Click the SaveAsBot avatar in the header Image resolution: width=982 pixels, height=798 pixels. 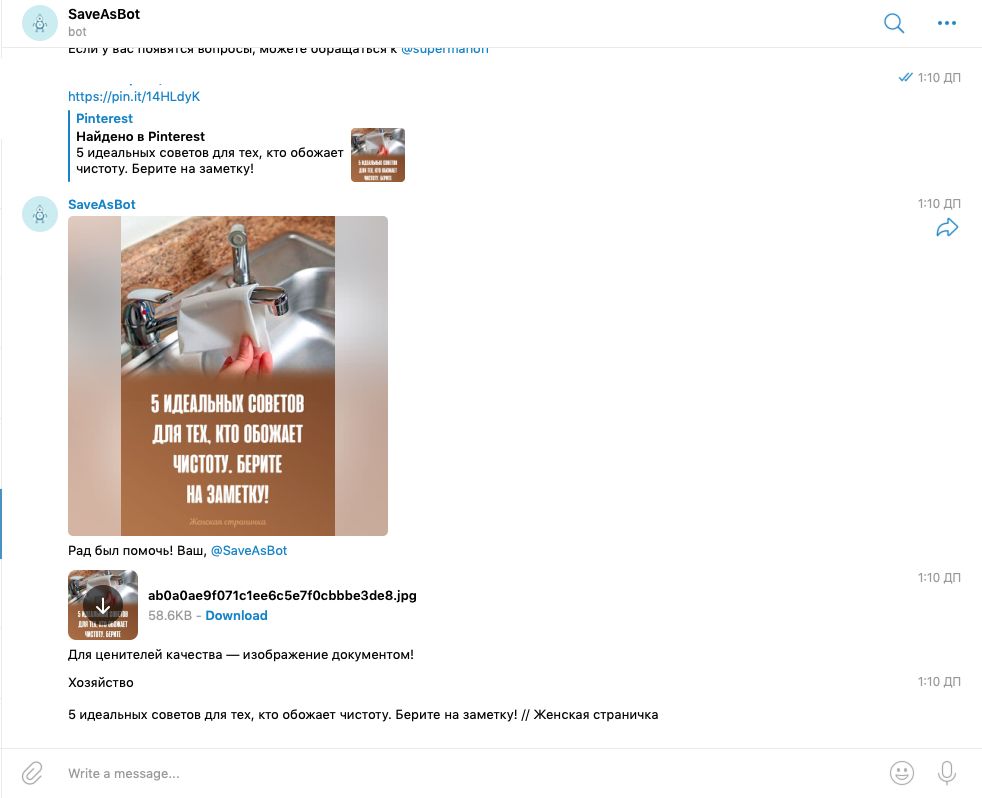40,23
